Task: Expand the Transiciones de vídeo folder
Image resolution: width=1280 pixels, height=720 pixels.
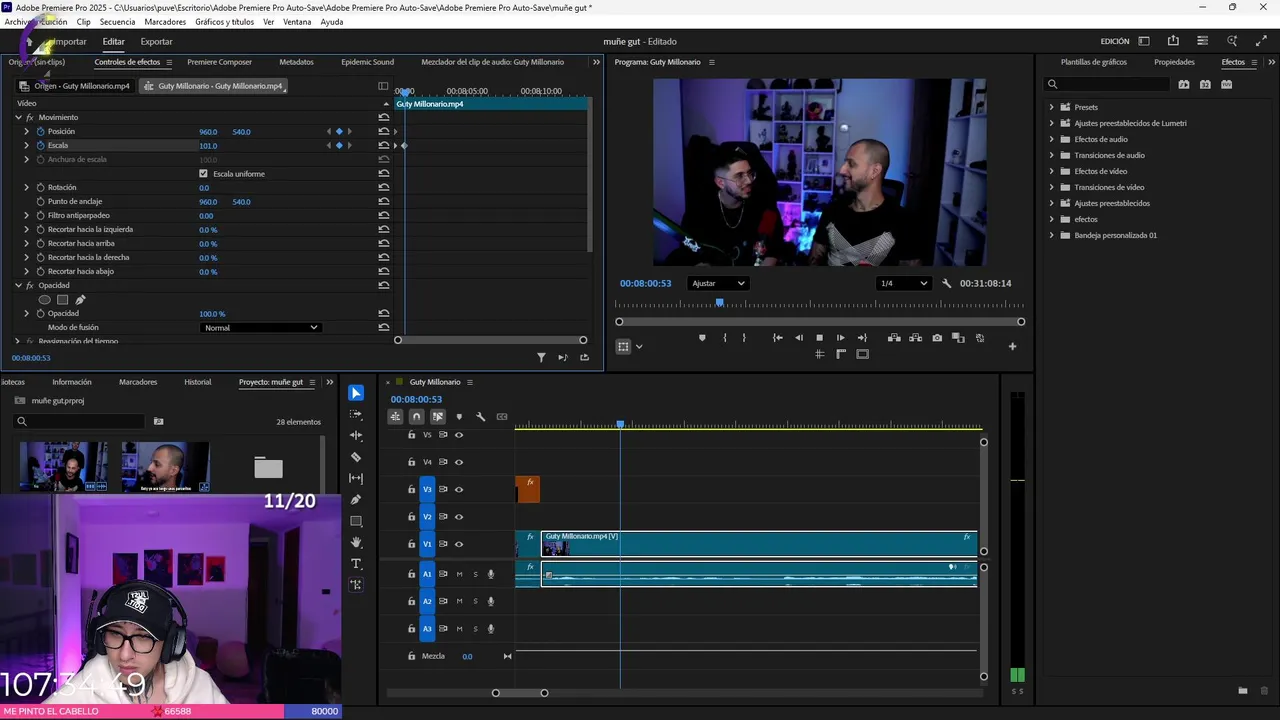Action: [x=1051, y=187]
